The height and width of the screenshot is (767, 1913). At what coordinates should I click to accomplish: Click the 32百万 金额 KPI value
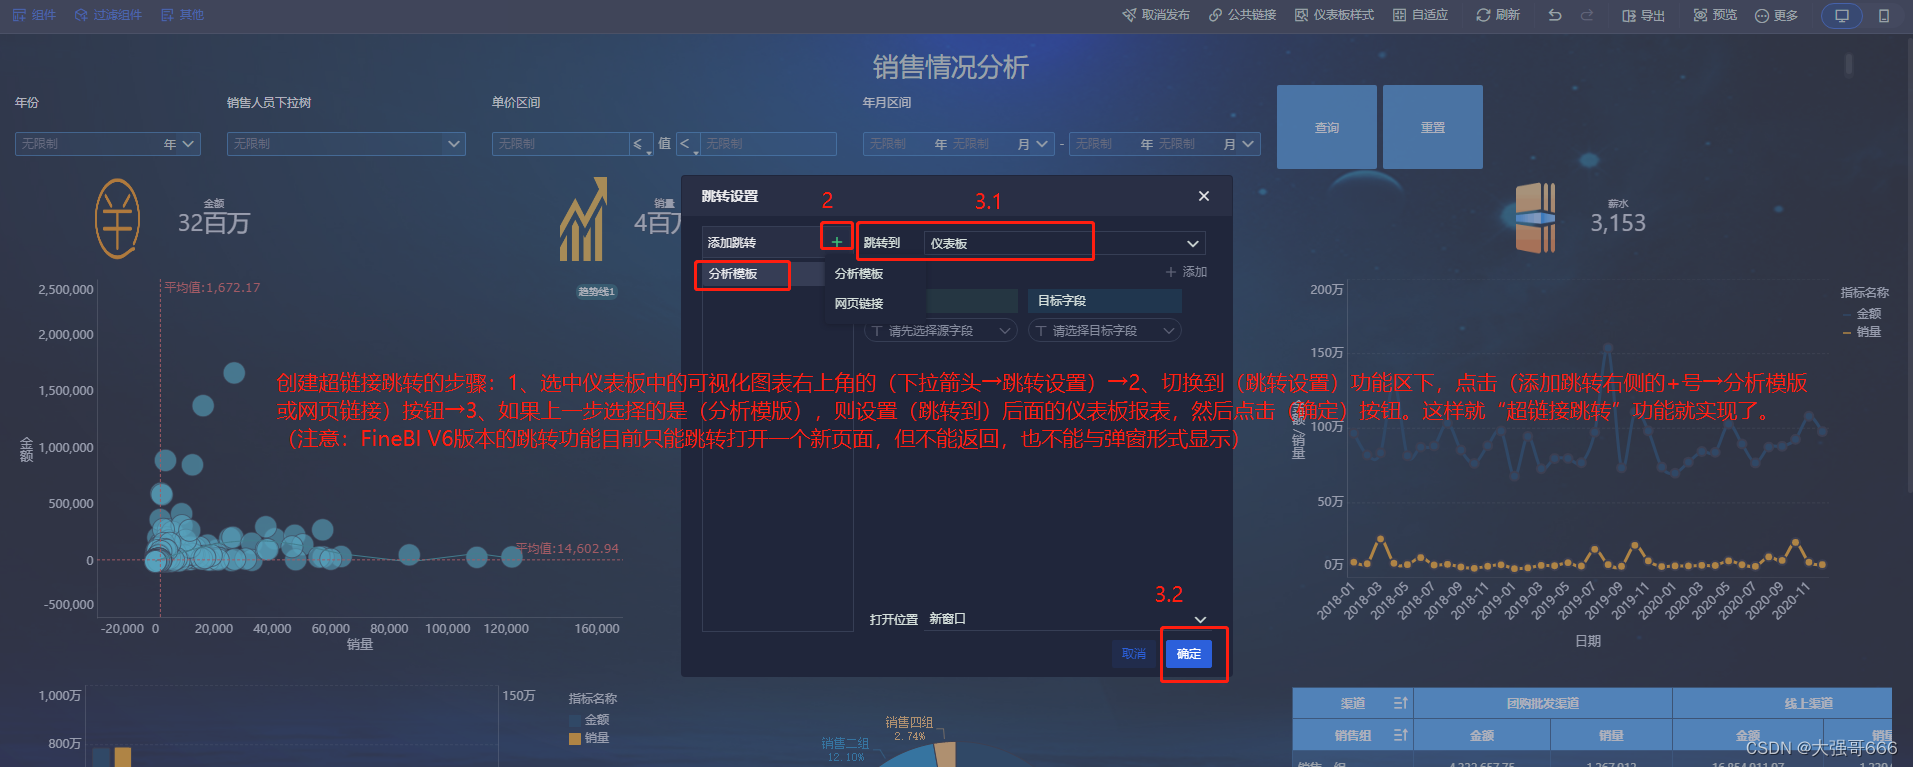(x=214, y=223)
